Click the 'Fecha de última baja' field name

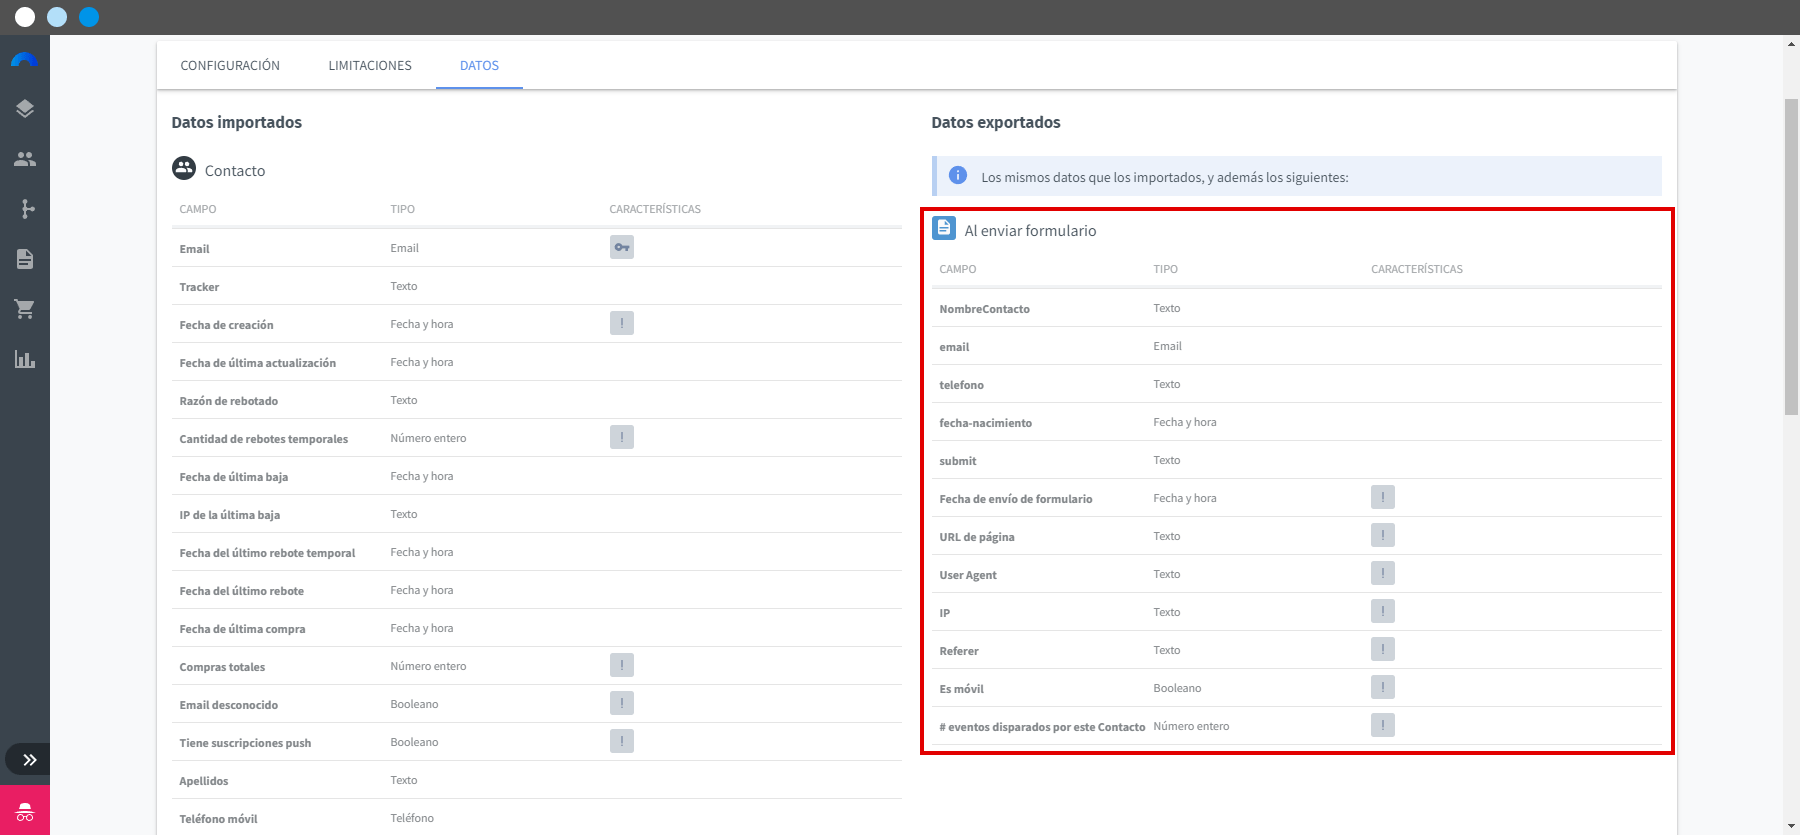tap(234, 477)
